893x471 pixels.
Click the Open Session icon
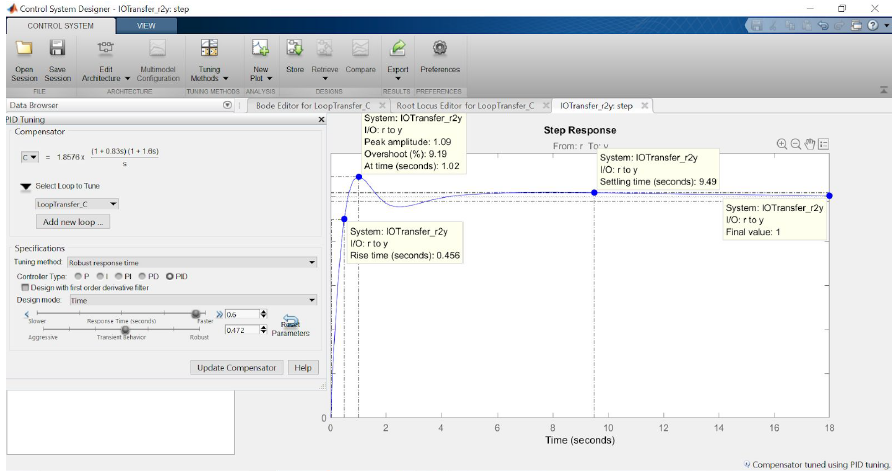coord(25,49)
